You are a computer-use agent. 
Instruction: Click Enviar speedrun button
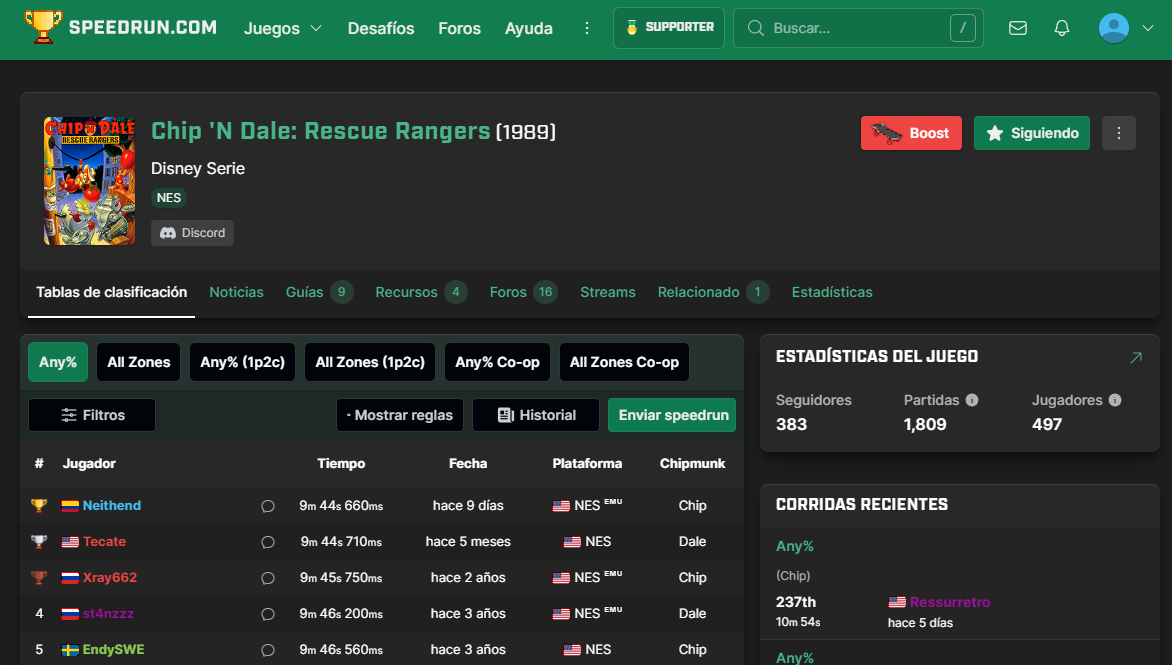(x=672, y=415)
